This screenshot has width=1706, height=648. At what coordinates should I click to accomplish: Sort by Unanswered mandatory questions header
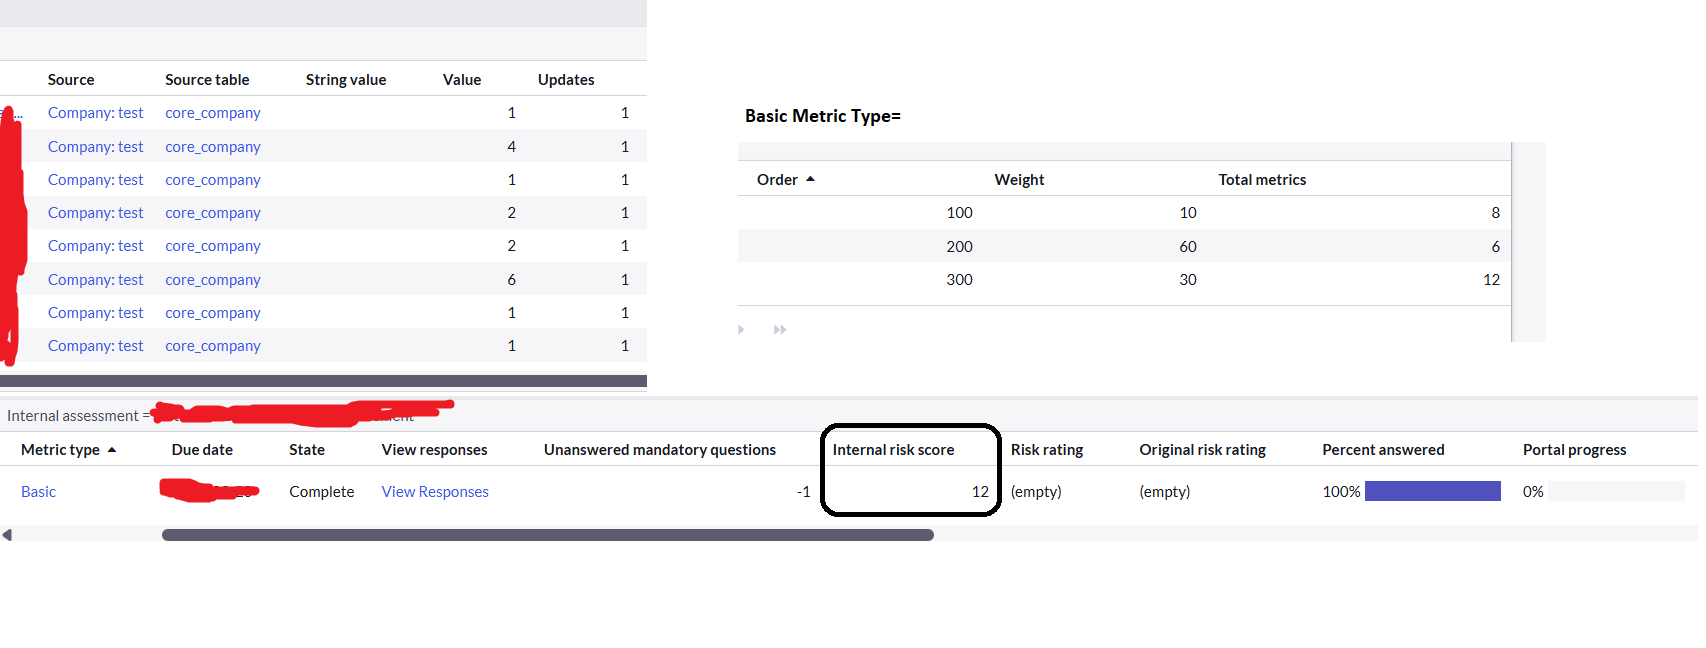tap(660, 449)
